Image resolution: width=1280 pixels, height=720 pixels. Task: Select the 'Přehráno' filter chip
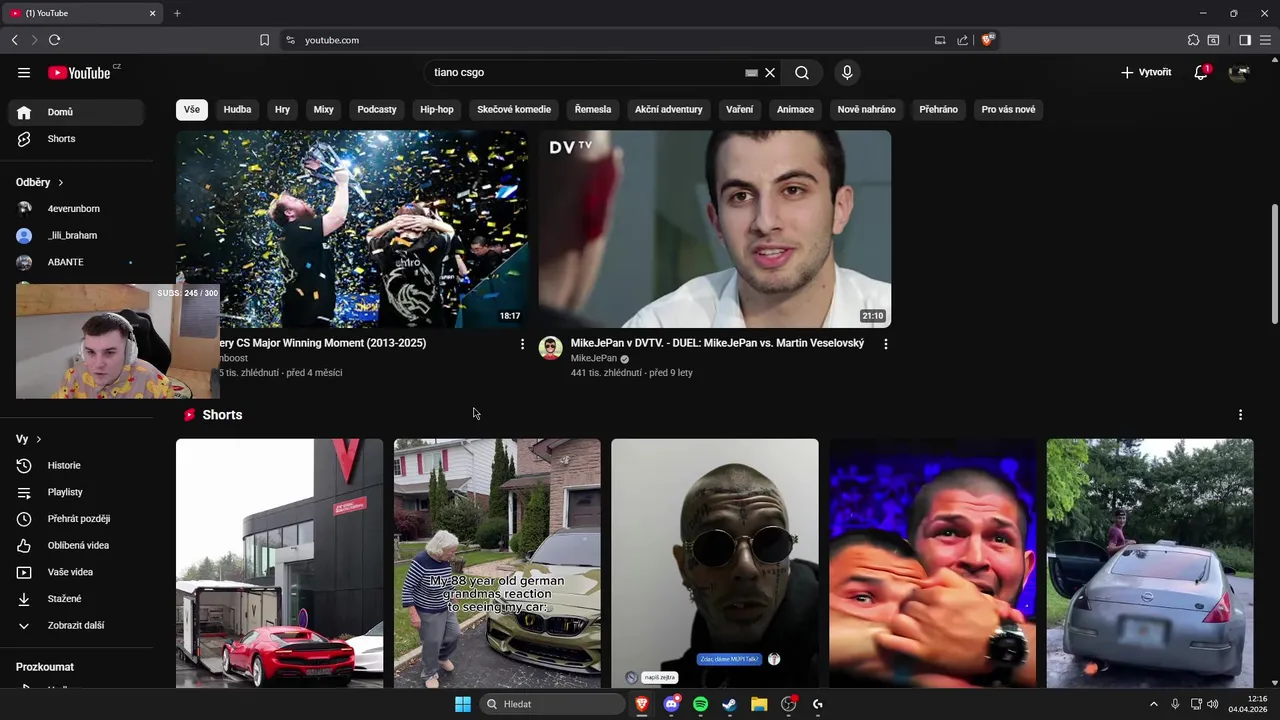pyautogui.click(x=938, y=109)
